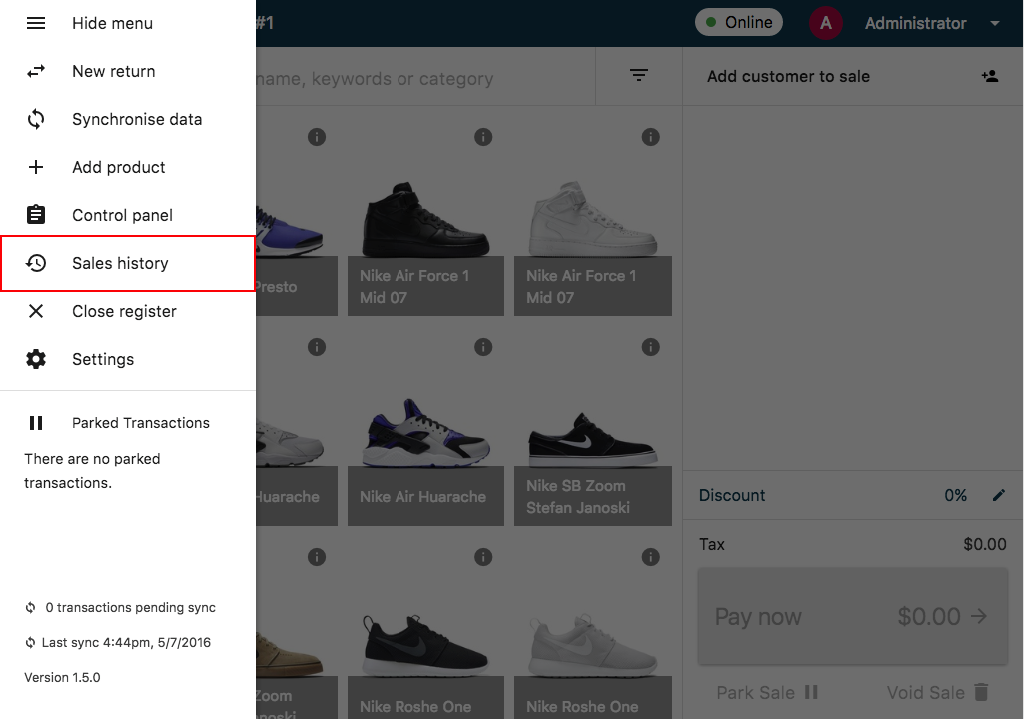This screenshot has height=719, width=1024.
Task: Open Control panel from menu
Action: 128,215
